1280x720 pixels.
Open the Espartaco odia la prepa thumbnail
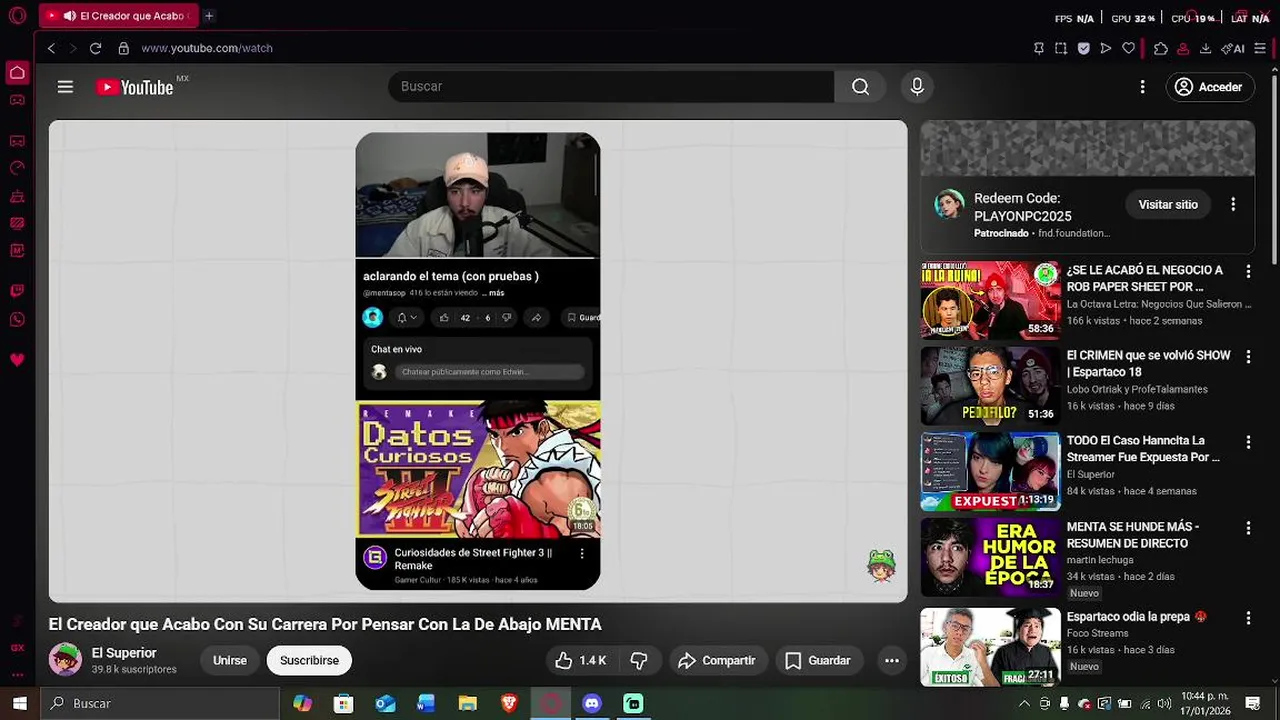pos(990,647)
